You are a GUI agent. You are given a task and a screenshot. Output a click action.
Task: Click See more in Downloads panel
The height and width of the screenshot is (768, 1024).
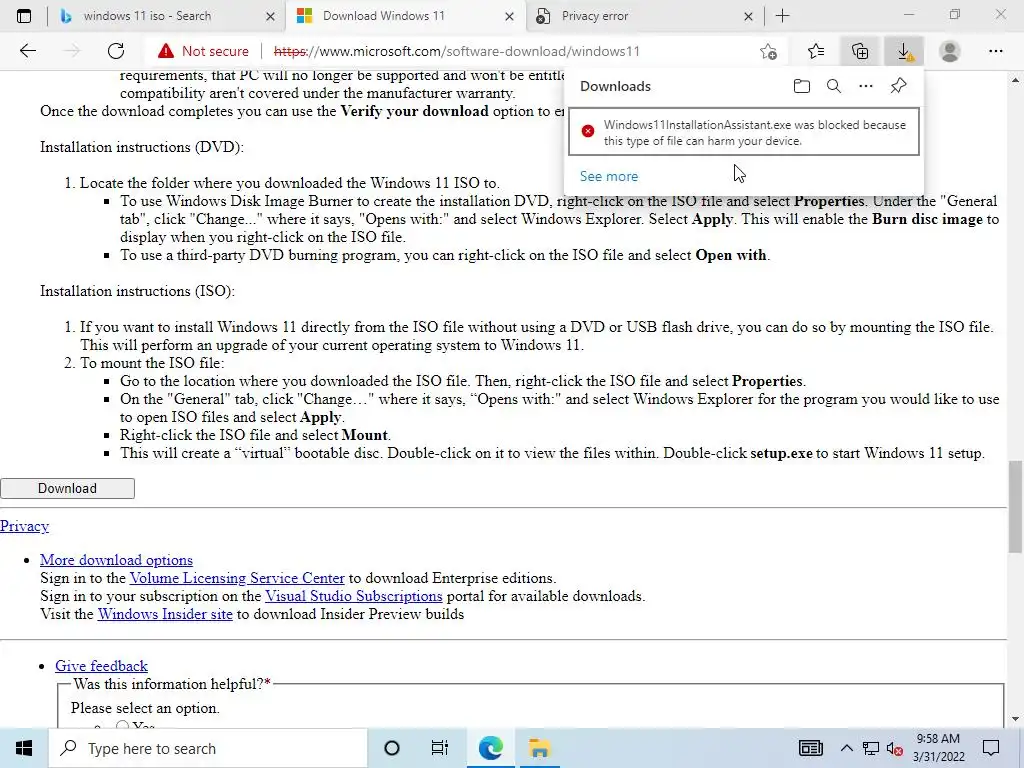(609, 176)
